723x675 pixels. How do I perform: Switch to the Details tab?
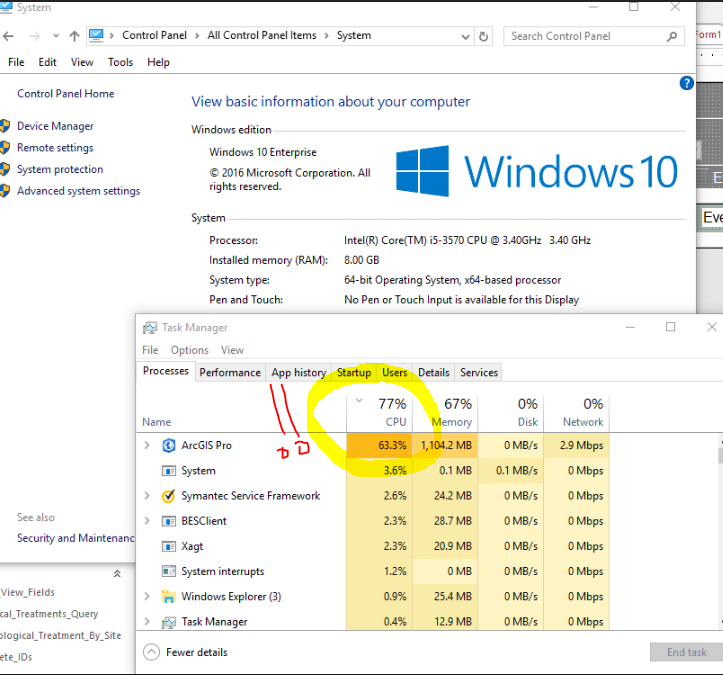434,373
